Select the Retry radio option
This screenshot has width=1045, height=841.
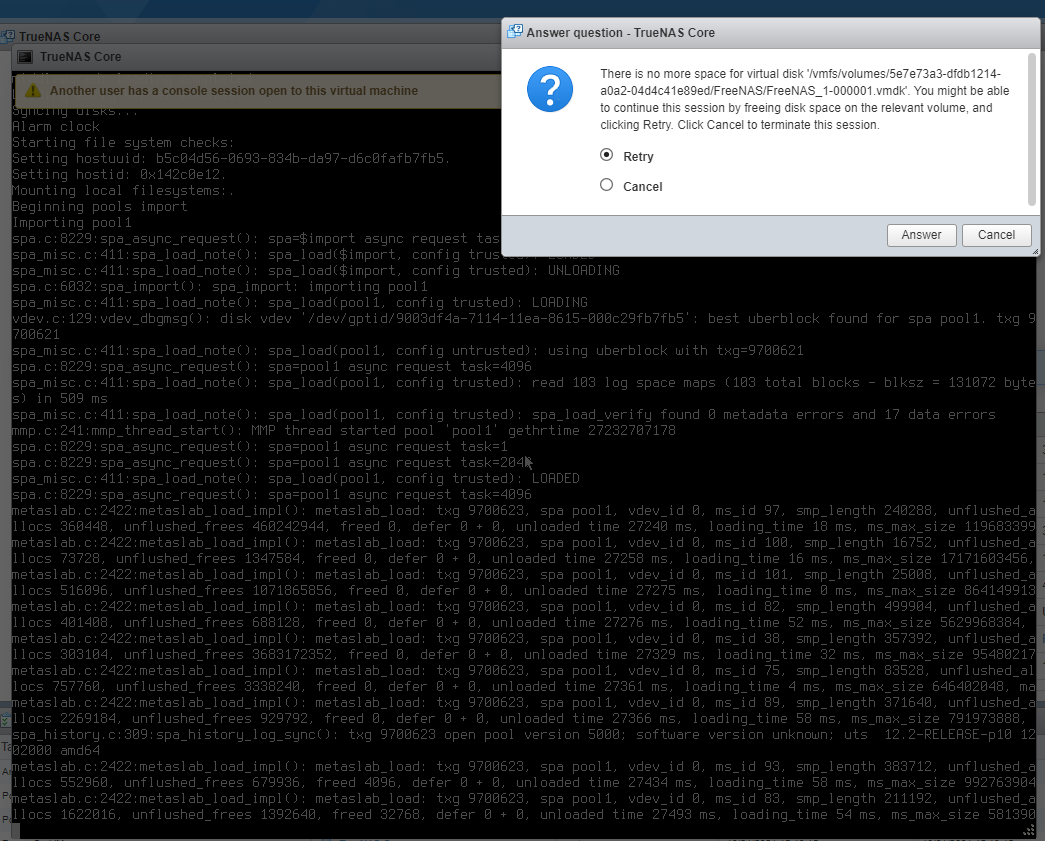pyautogui.click(x=606, y=155)
